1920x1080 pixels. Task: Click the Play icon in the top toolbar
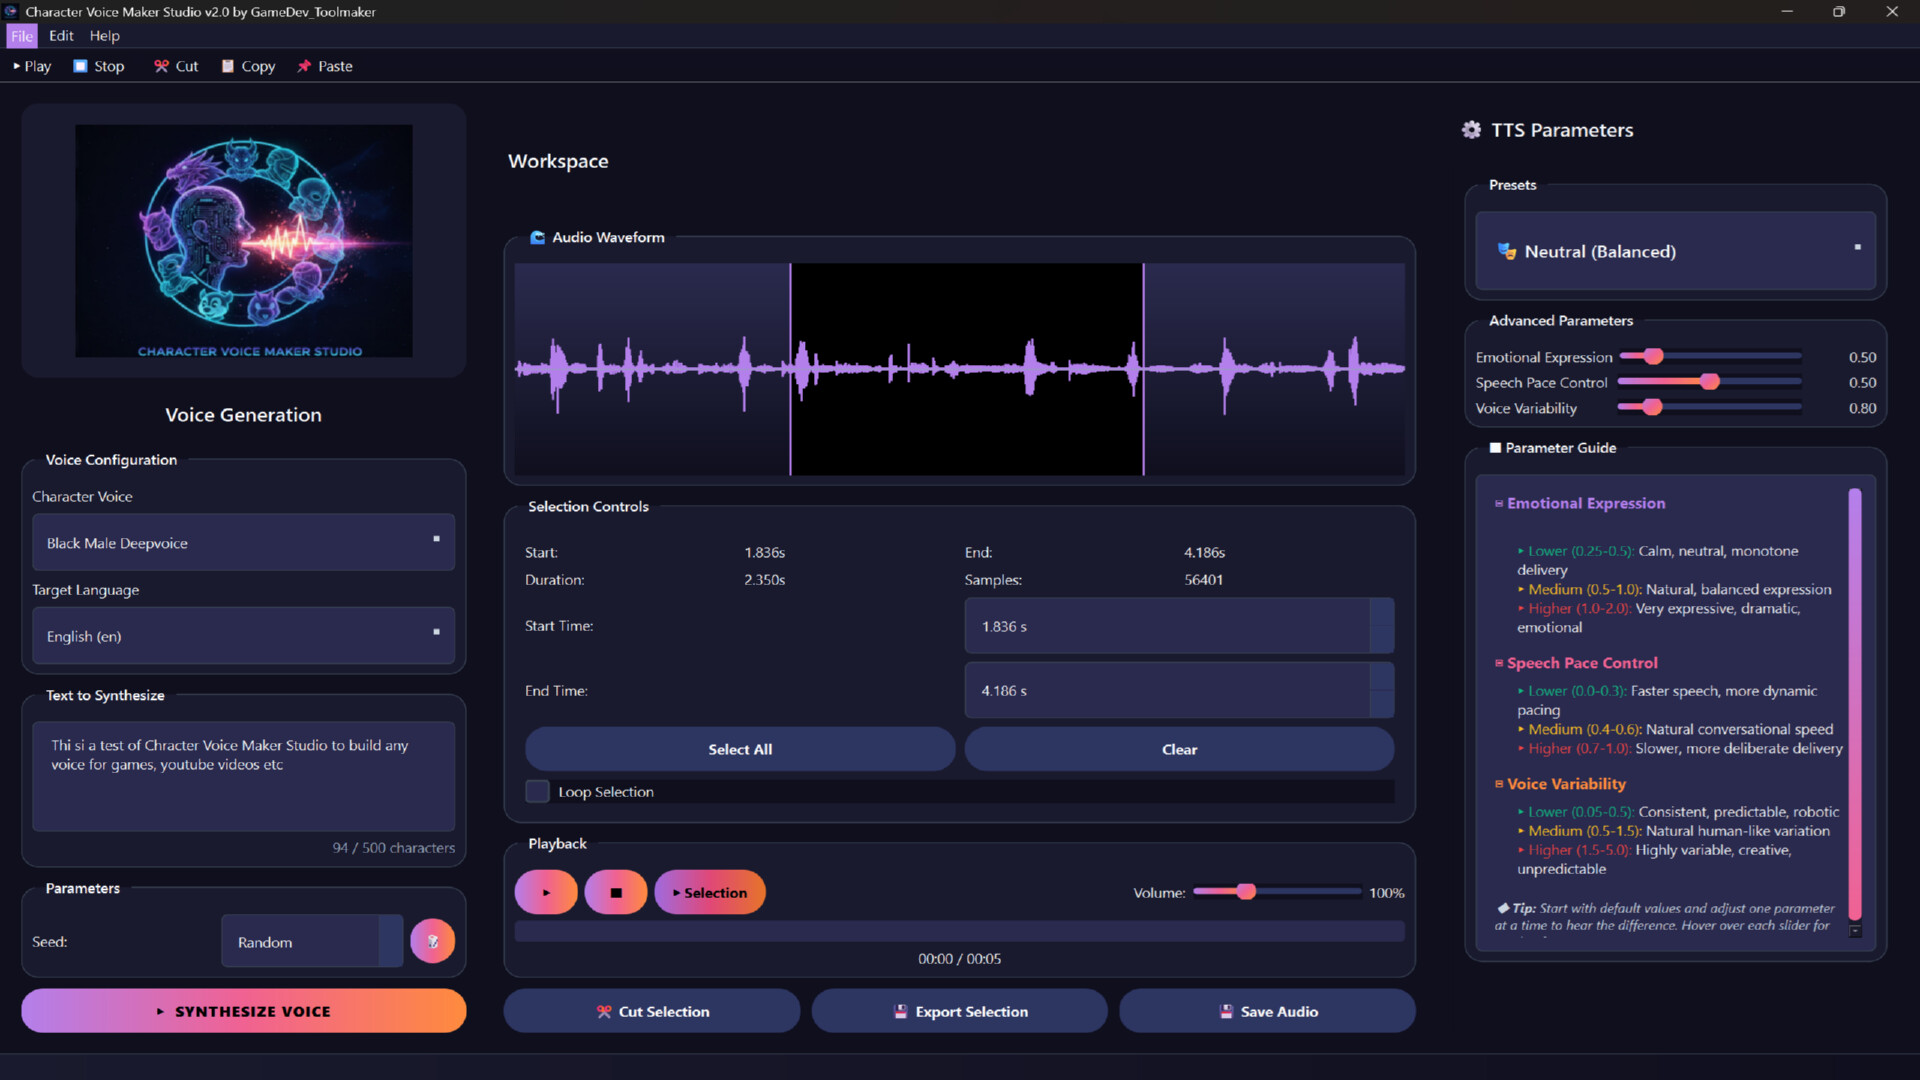point(15,66)
